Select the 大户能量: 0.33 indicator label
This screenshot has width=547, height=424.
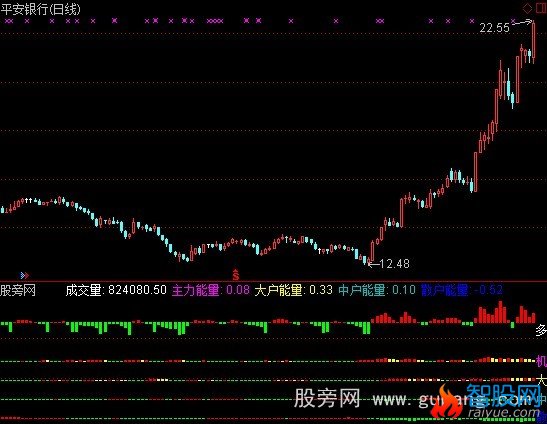point(293,290)
